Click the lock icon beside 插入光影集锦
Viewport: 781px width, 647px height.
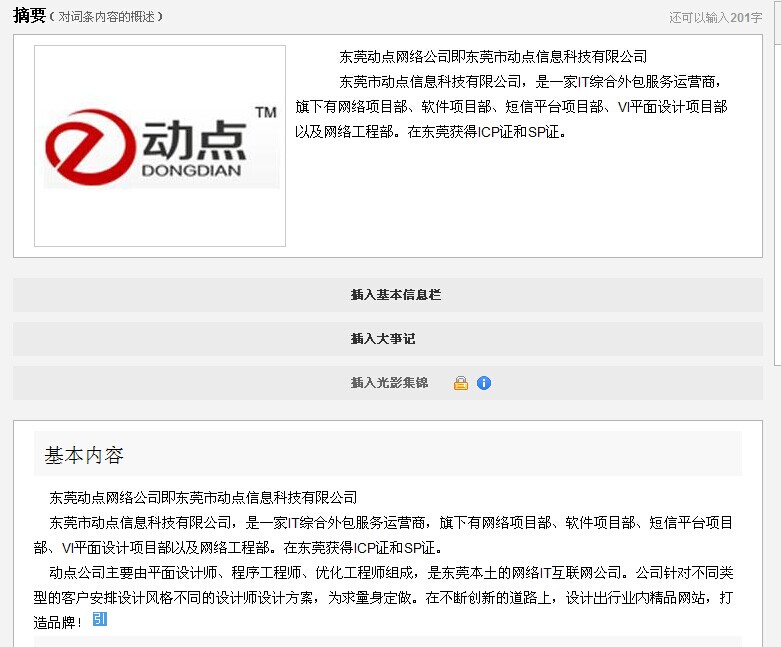pyautogui.click(x=461, y=383)
